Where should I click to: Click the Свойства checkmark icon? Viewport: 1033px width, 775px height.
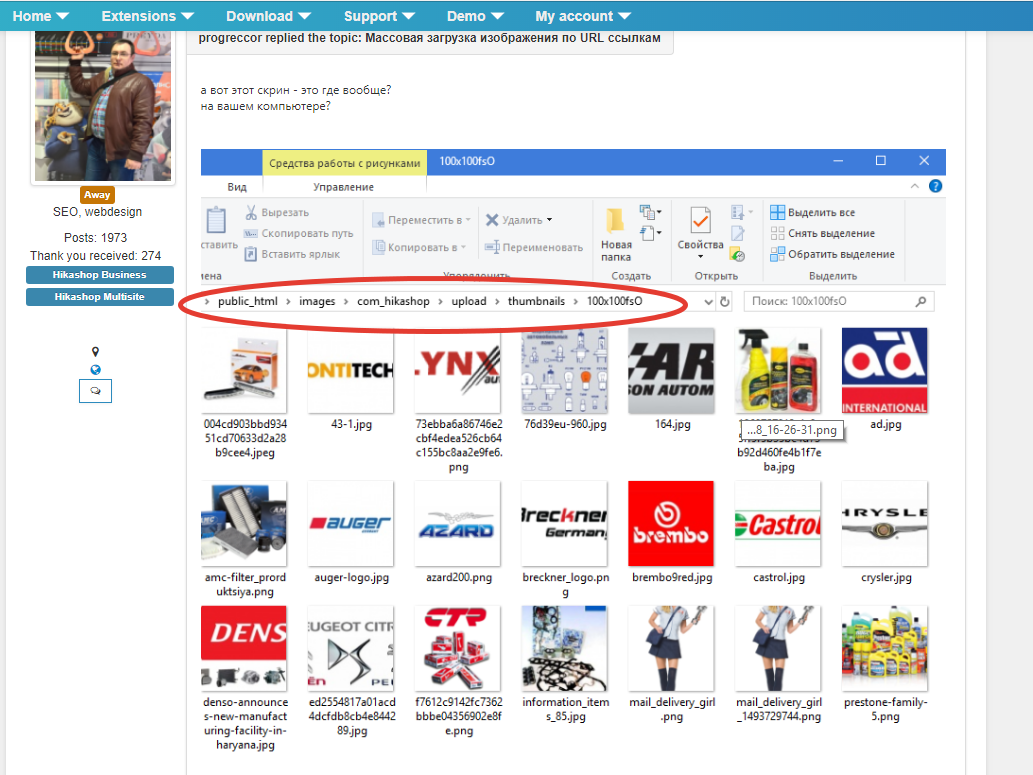[700, 221]
